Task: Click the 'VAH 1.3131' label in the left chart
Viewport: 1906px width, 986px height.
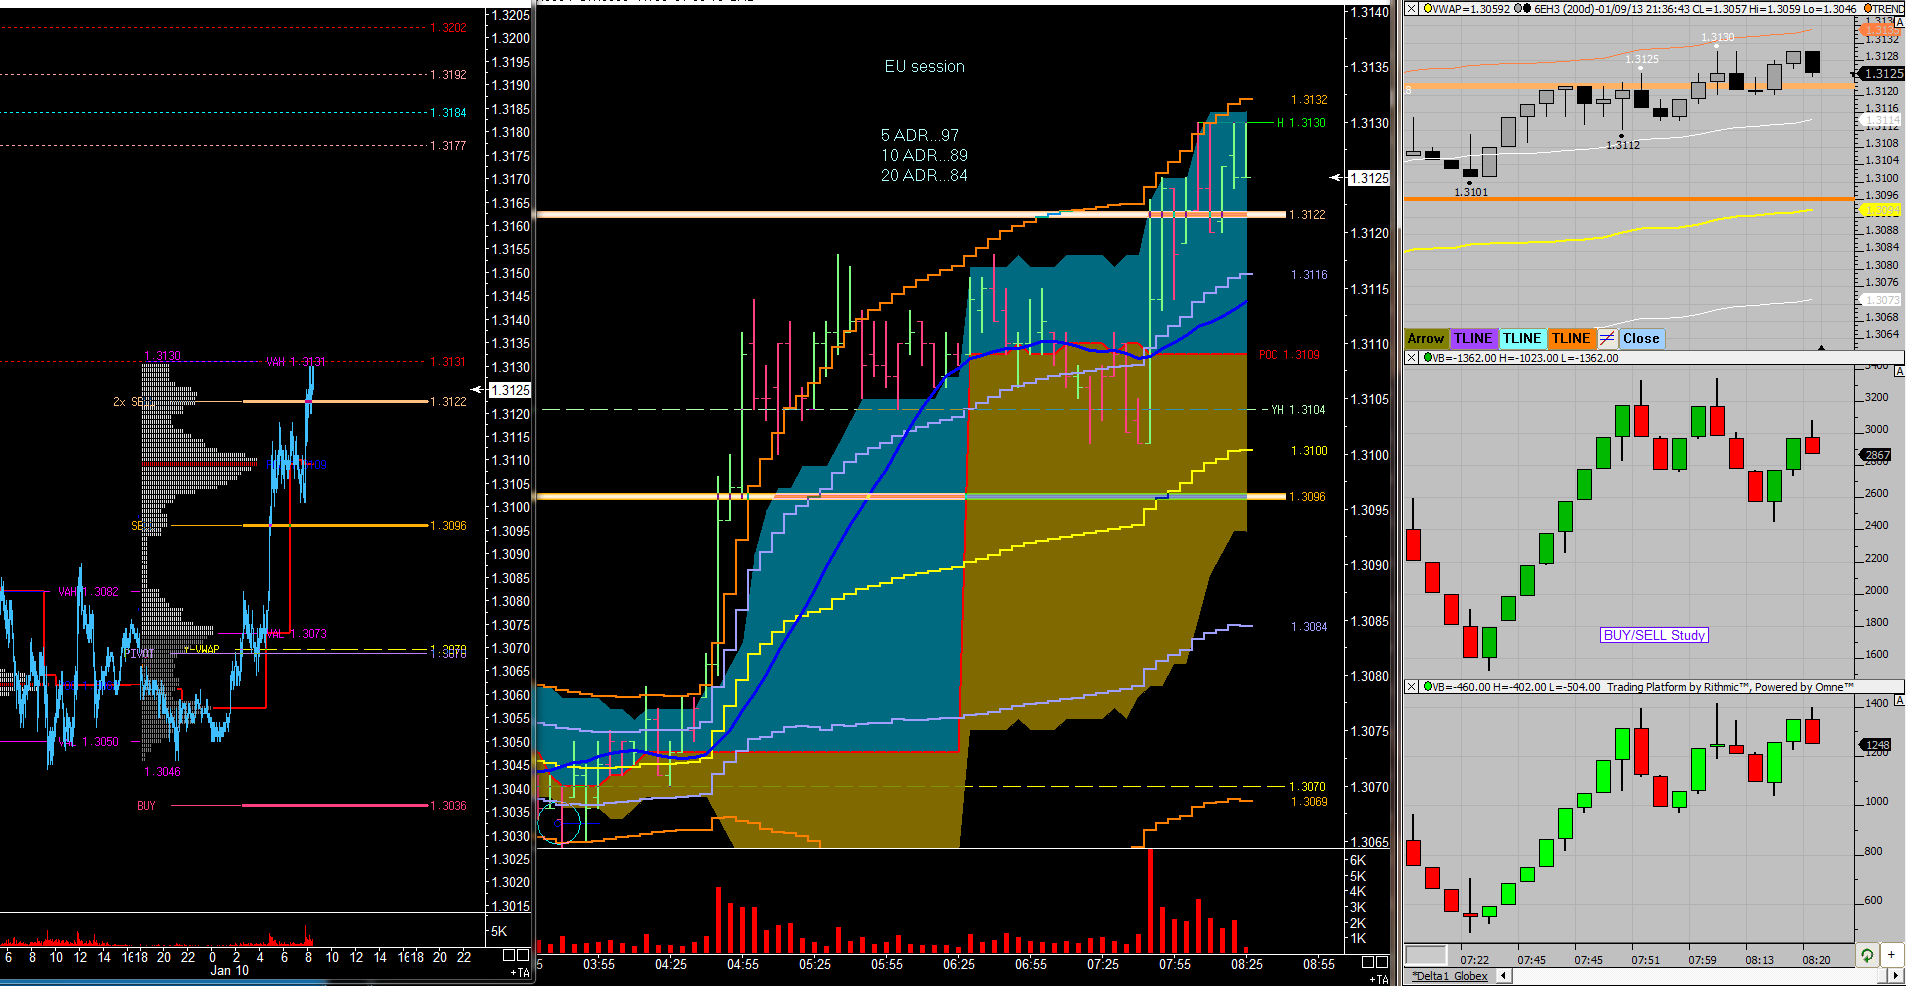Action: (x=295, y=362)
